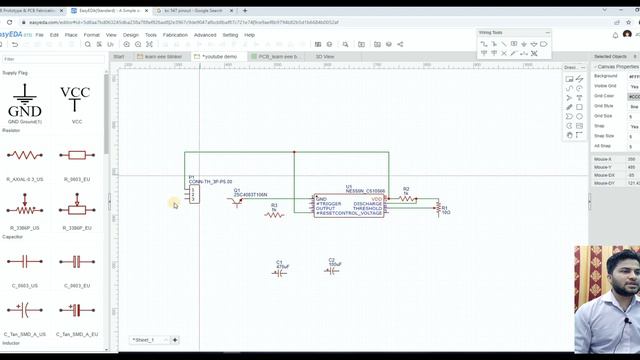Pick the C_Tan_SMD_A_EU capacitor symbol

click(77, 310)
